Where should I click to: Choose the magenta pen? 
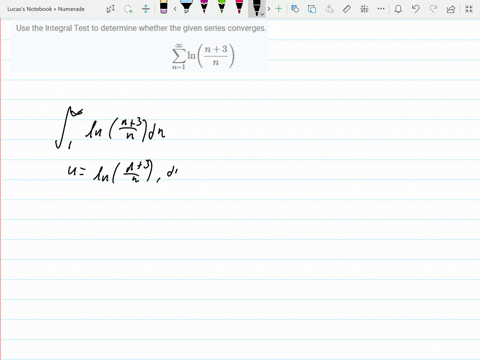point(204,7)
